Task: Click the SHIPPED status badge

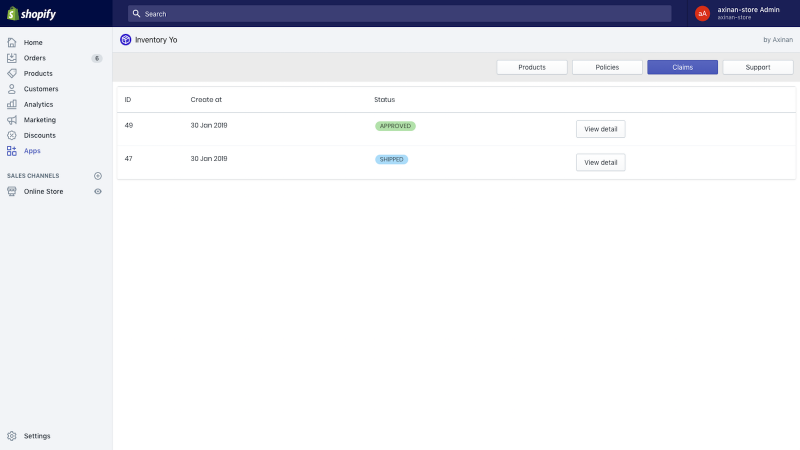Action: [x=391, y=159]
